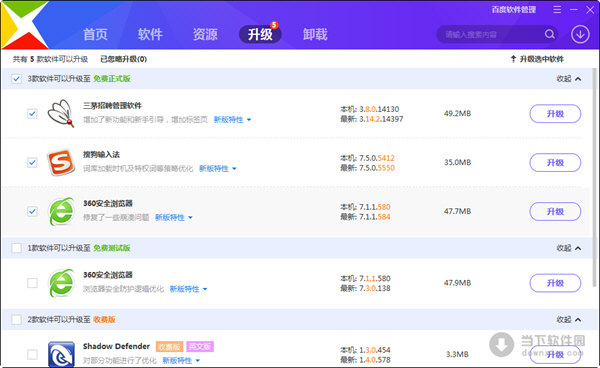
Task: Click 360安全浏览器 icon in free official group
Action: (x=61, y=211)
